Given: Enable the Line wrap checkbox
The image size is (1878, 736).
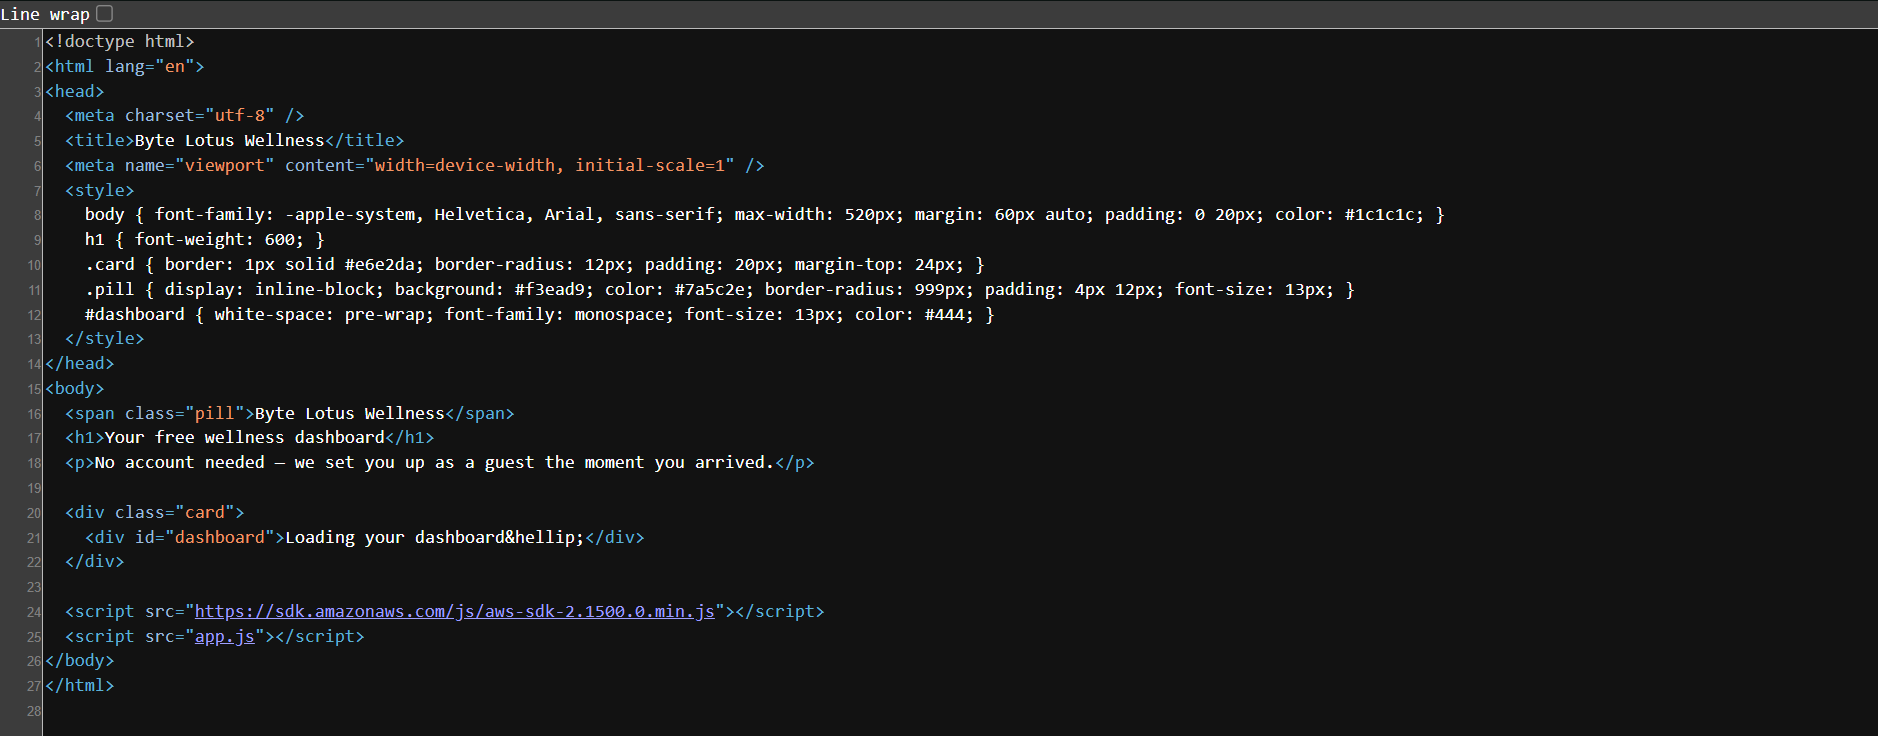Looking at the screenshot, I should tap(104, 13).
